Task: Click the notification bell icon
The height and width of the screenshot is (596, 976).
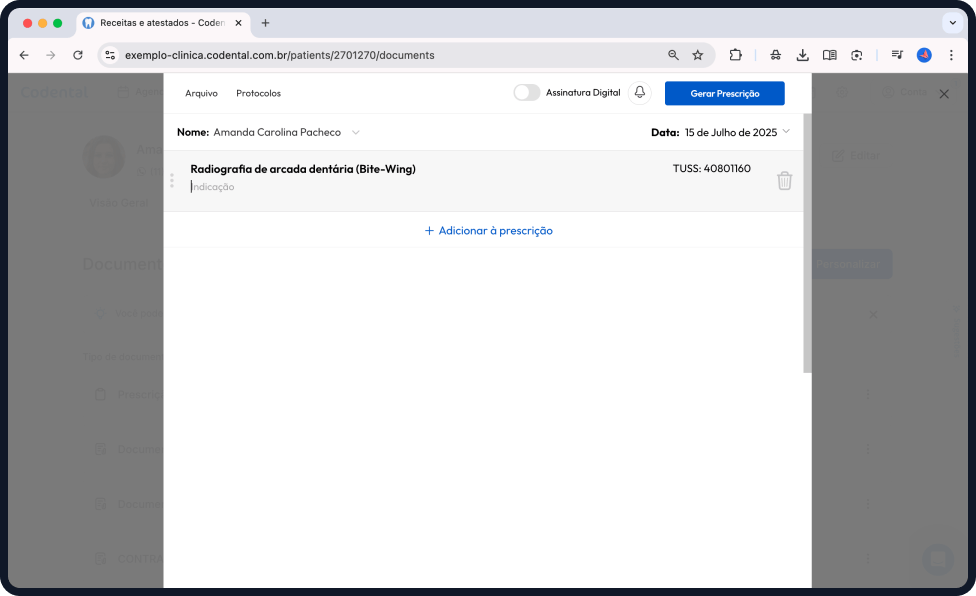Action: point(640,93)
